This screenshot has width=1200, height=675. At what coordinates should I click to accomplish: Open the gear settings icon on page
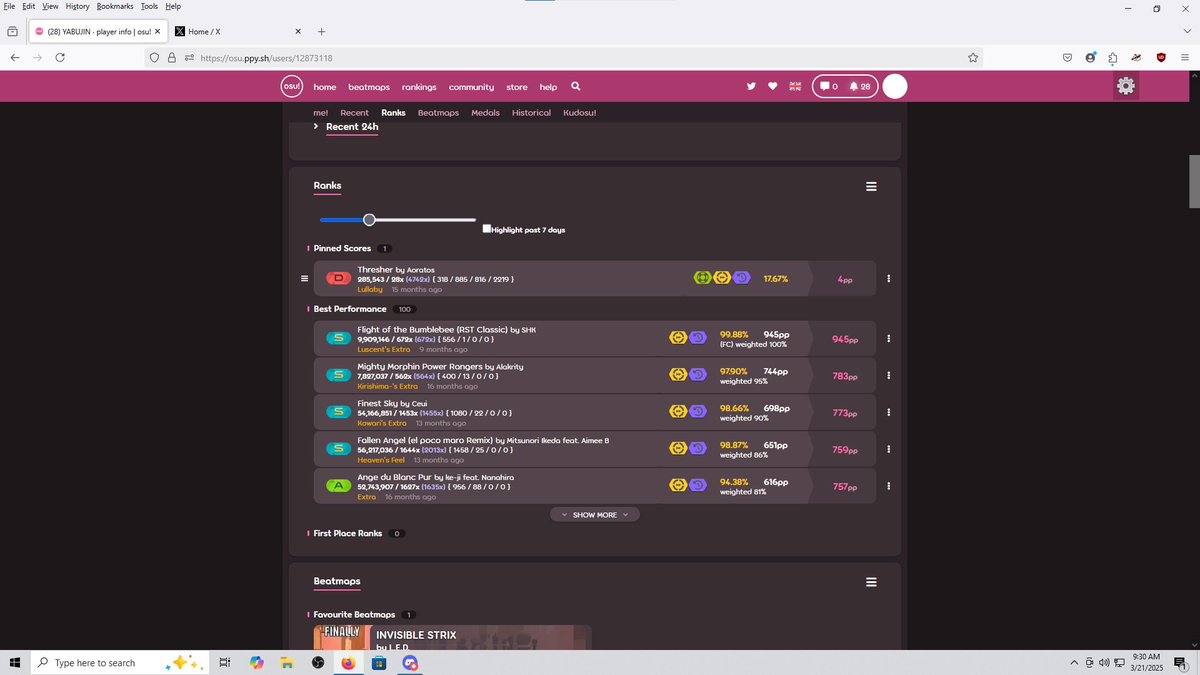pyautogui.click(x=1126, y=86)
